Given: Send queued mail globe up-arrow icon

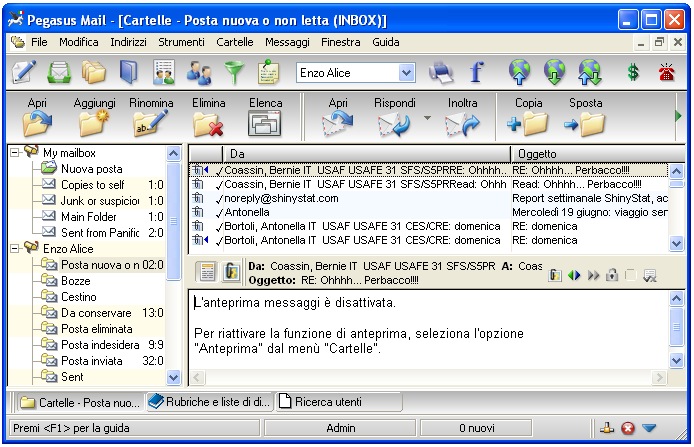Looking at the screenshot, I should pyautogui.click(x=520, y=72).
